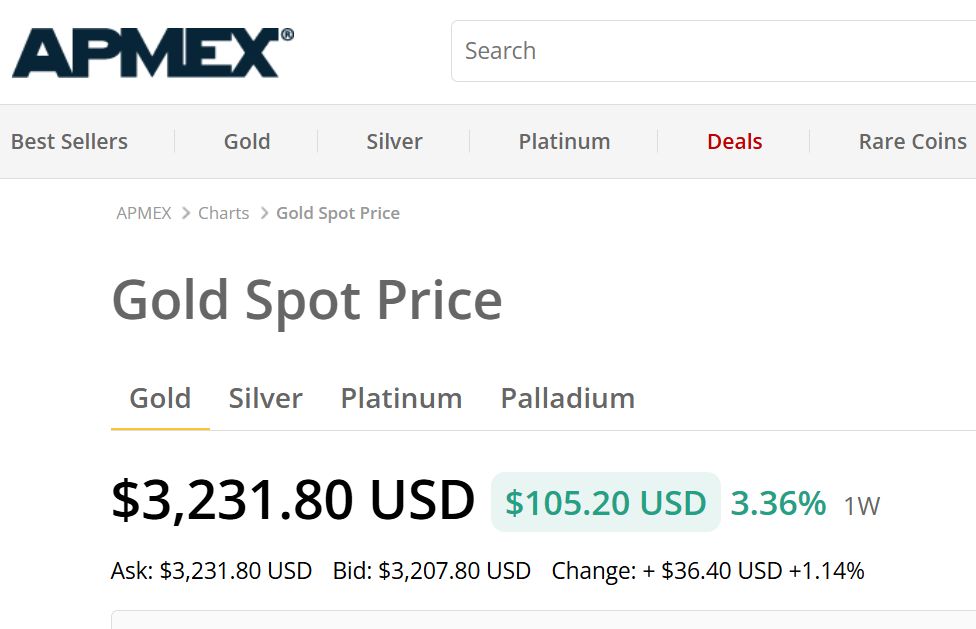Select the Gold price tab
This screenshot has width=976, height=629.
160,399
